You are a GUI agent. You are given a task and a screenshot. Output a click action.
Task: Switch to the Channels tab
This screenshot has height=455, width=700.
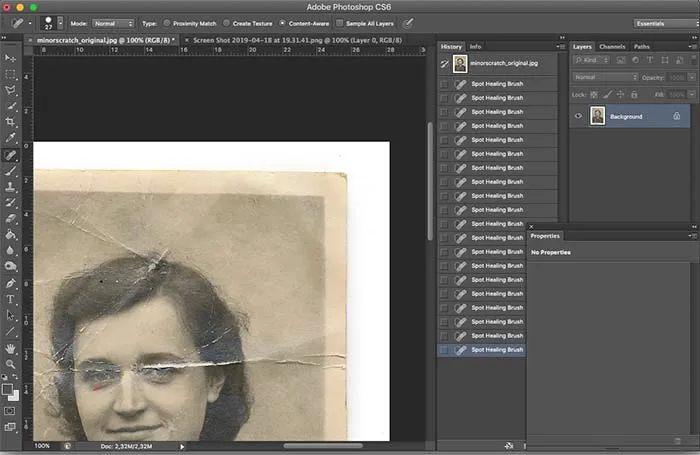point(612,46)
